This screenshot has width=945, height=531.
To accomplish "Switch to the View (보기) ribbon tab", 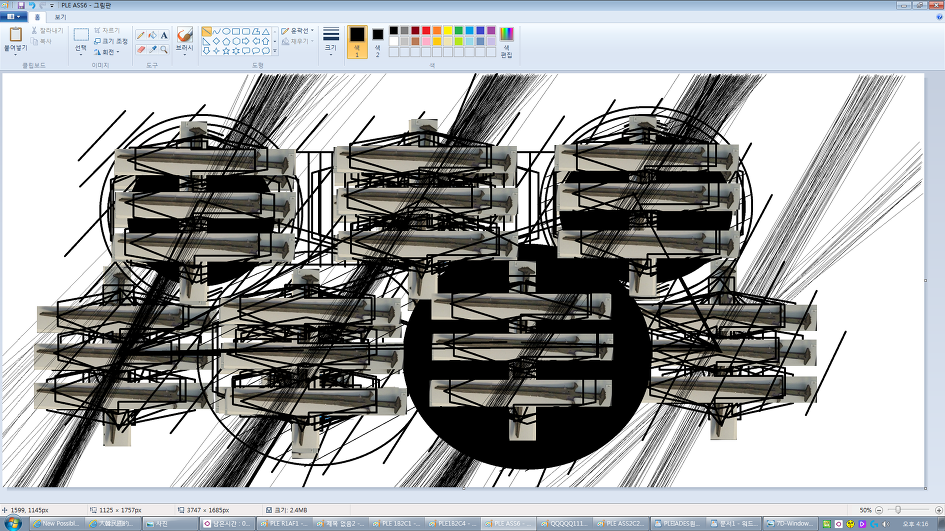I will 60,17.
